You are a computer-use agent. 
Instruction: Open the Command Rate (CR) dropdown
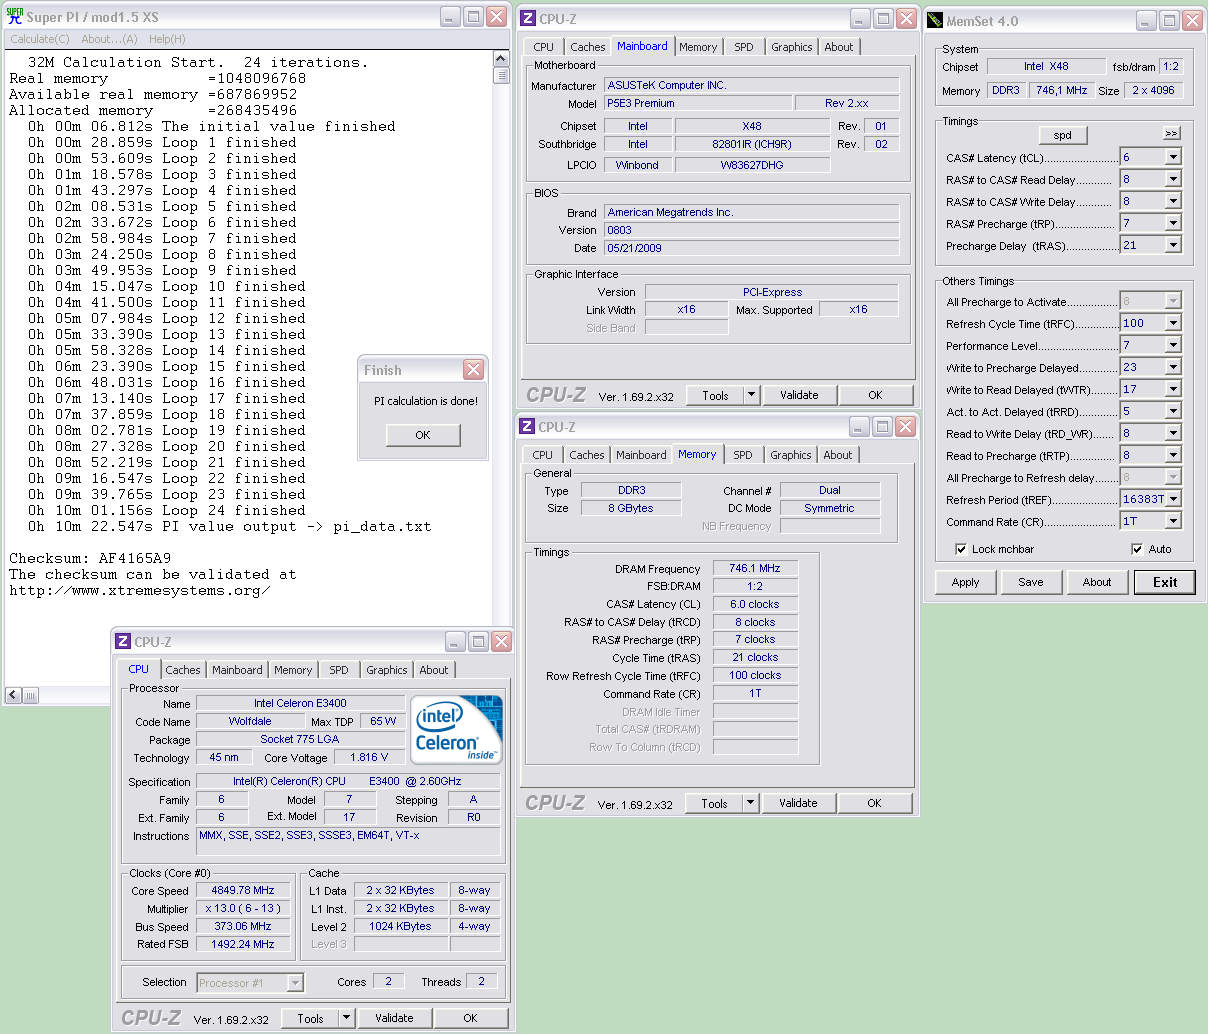pyautogui.click(x=1173, y=521)
